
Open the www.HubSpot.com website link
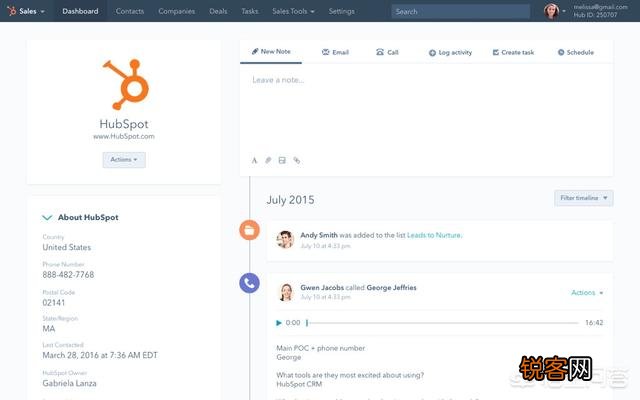[124, 136]
